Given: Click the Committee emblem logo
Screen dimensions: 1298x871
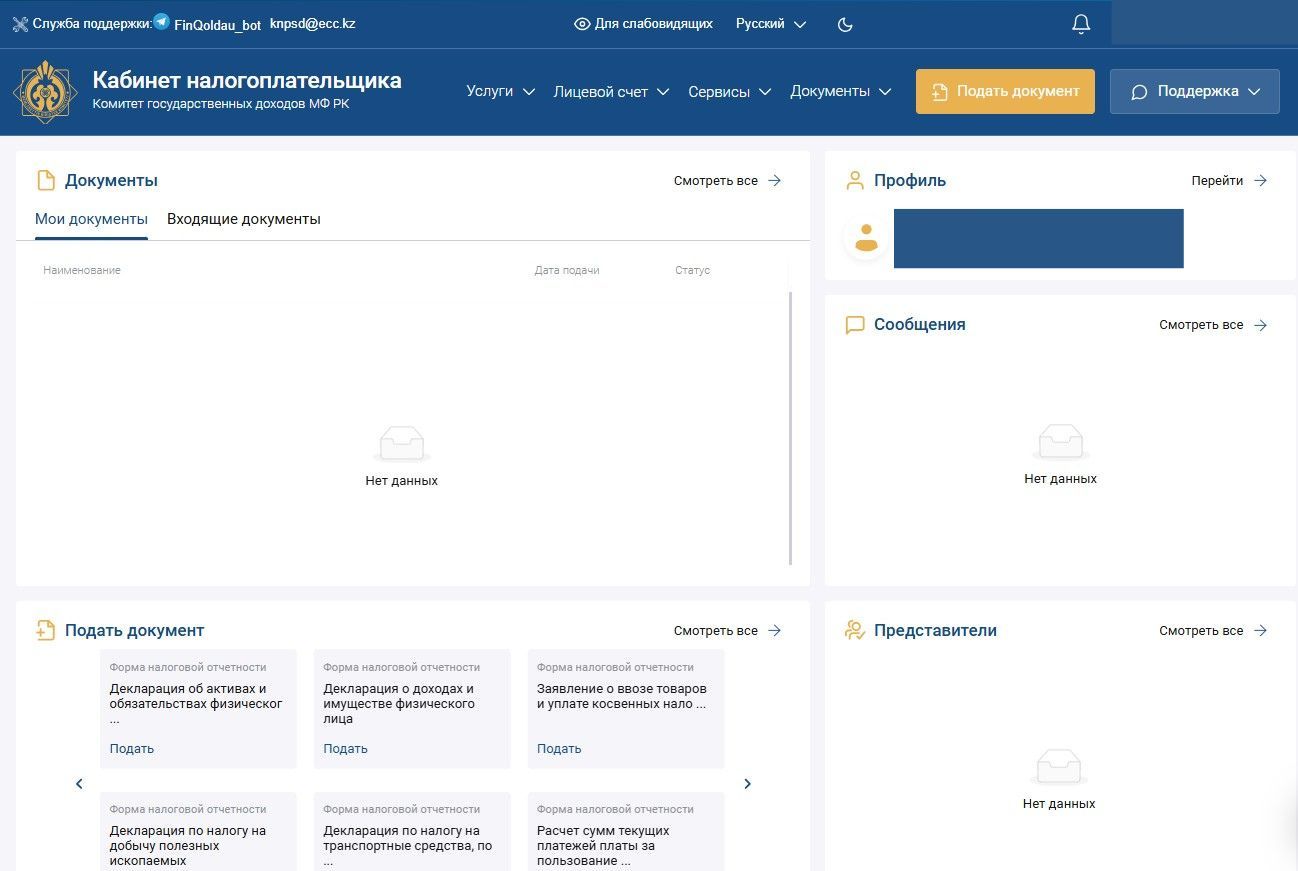Looking at the screenshot, I should coord(45,91).
